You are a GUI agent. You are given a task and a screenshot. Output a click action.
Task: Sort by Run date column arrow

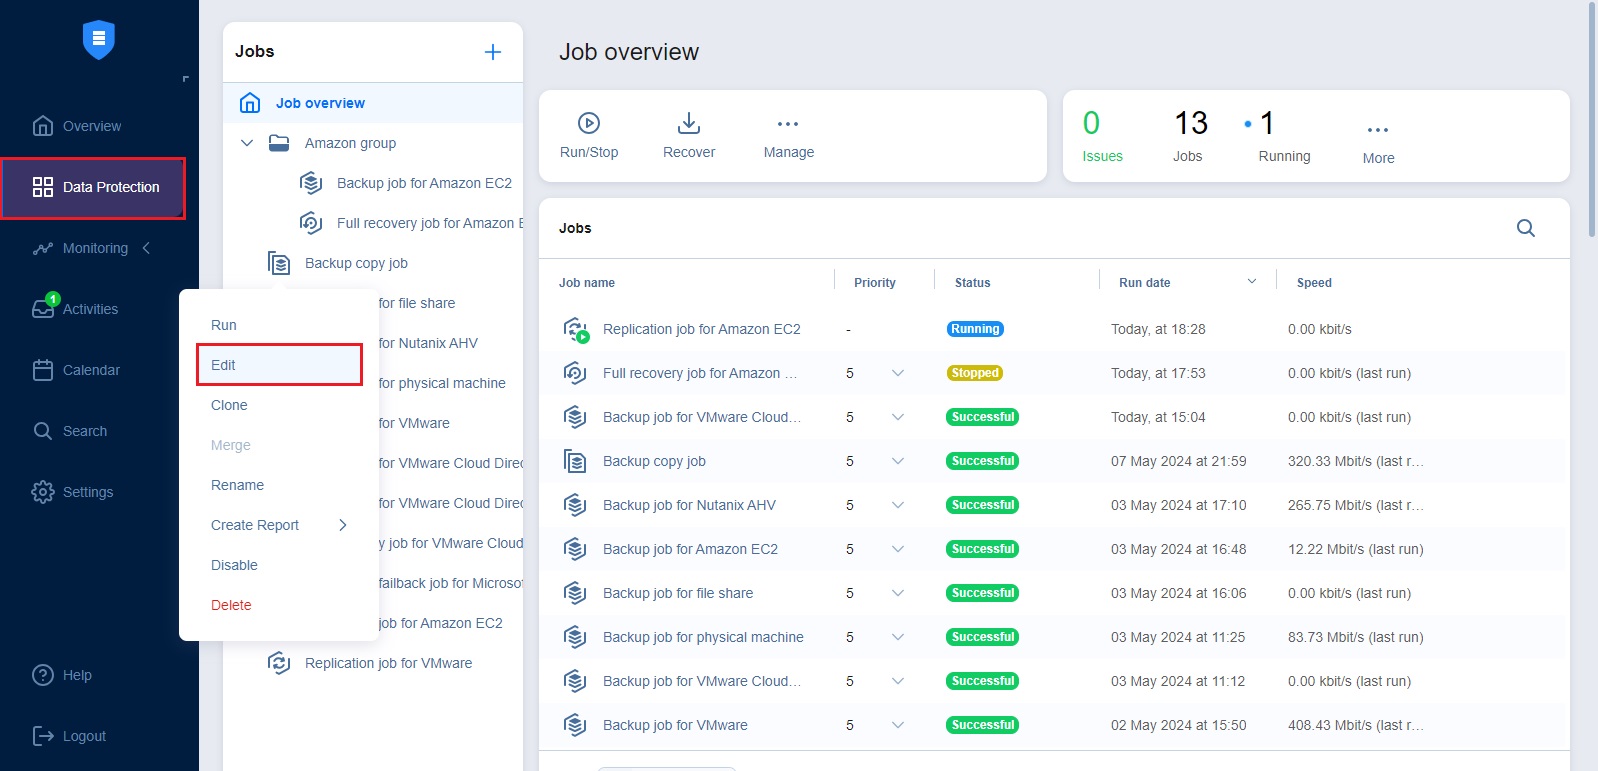[1251, 282]
